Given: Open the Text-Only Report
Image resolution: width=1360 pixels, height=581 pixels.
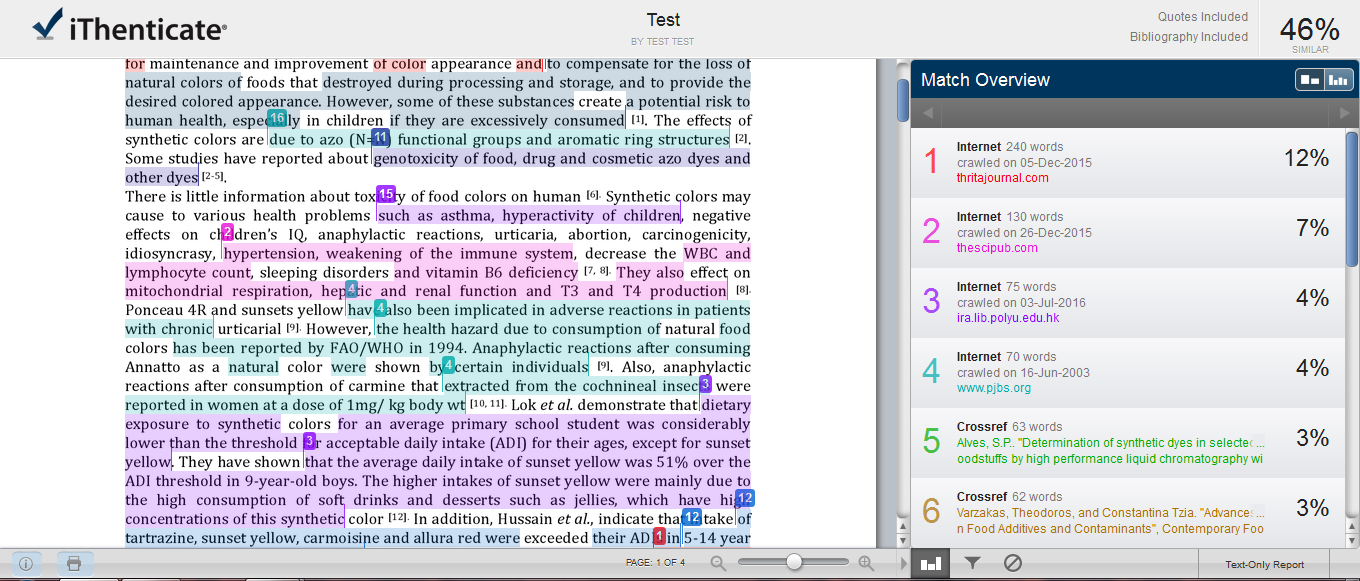Looking at the screenshot, I should click(1264, 565).
